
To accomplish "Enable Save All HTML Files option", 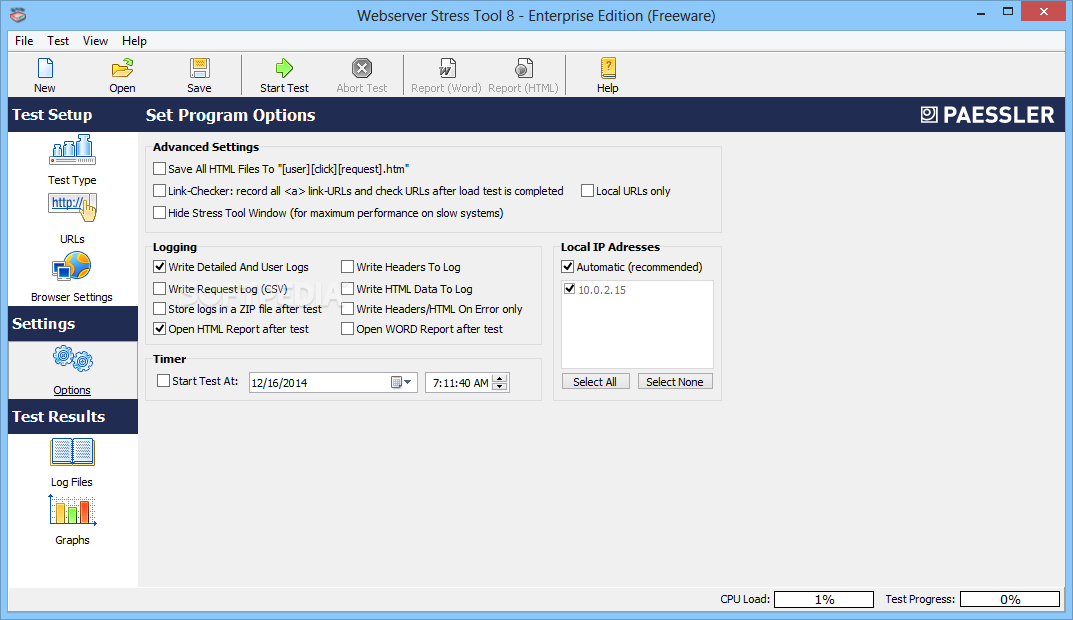I will [x=159, y=168].
